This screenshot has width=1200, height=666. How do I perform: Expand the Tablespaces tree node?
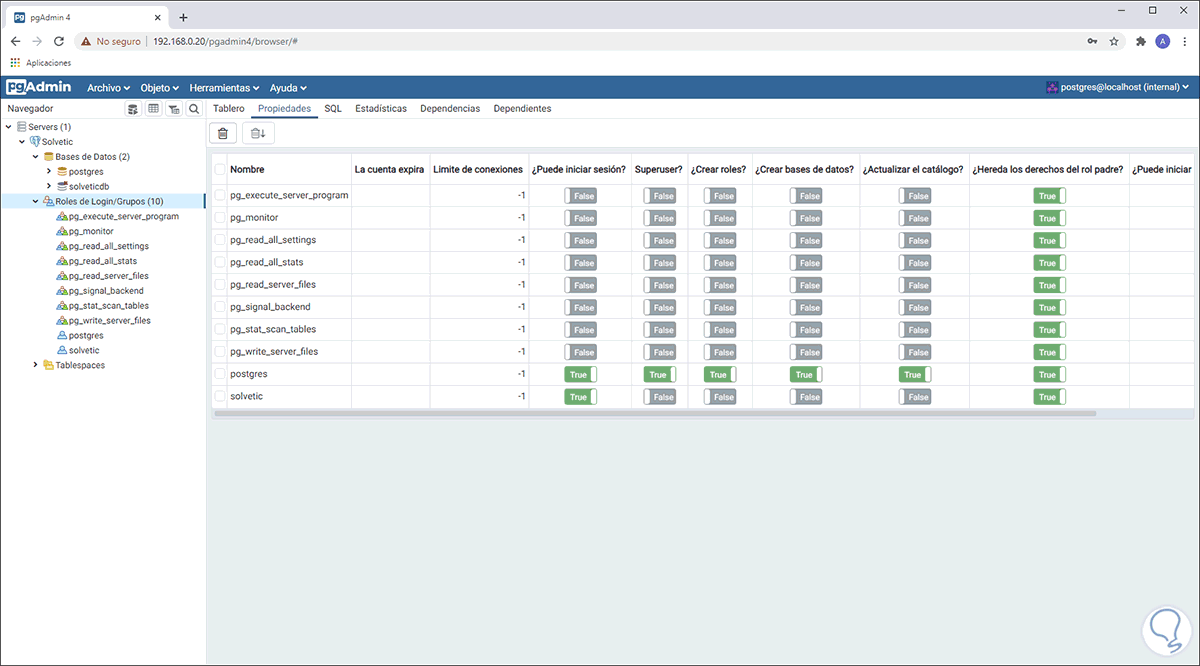pyautogui.click(x=36, y=365)
